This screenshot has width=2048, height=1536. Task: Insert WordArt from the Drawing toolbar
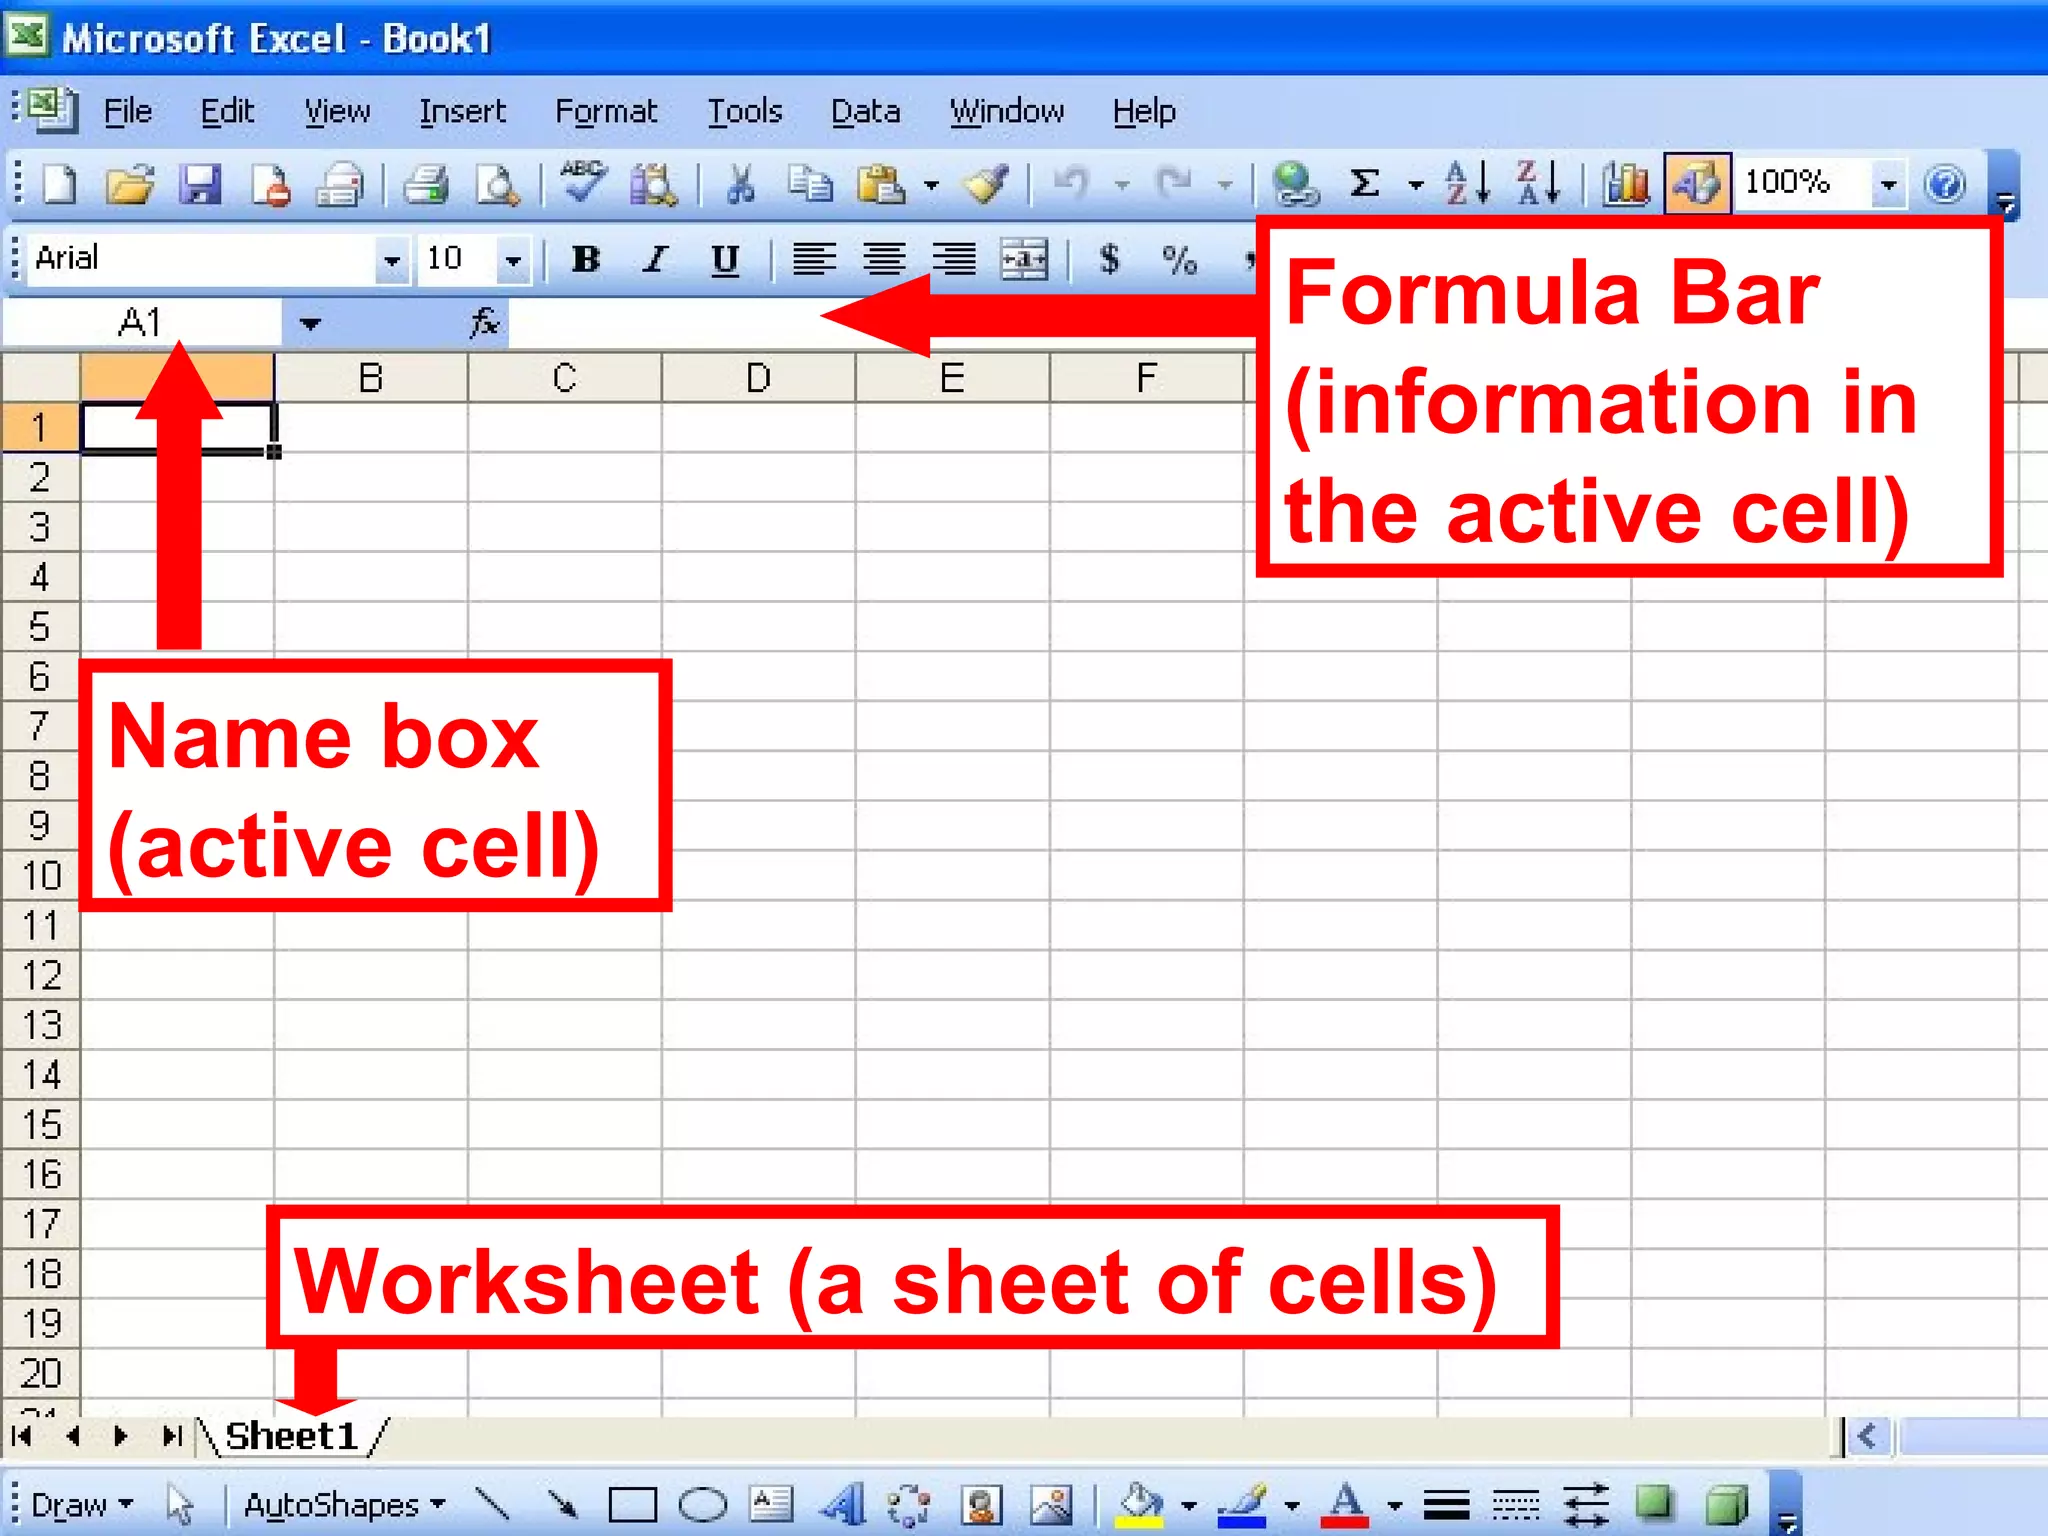(843, 1504)
